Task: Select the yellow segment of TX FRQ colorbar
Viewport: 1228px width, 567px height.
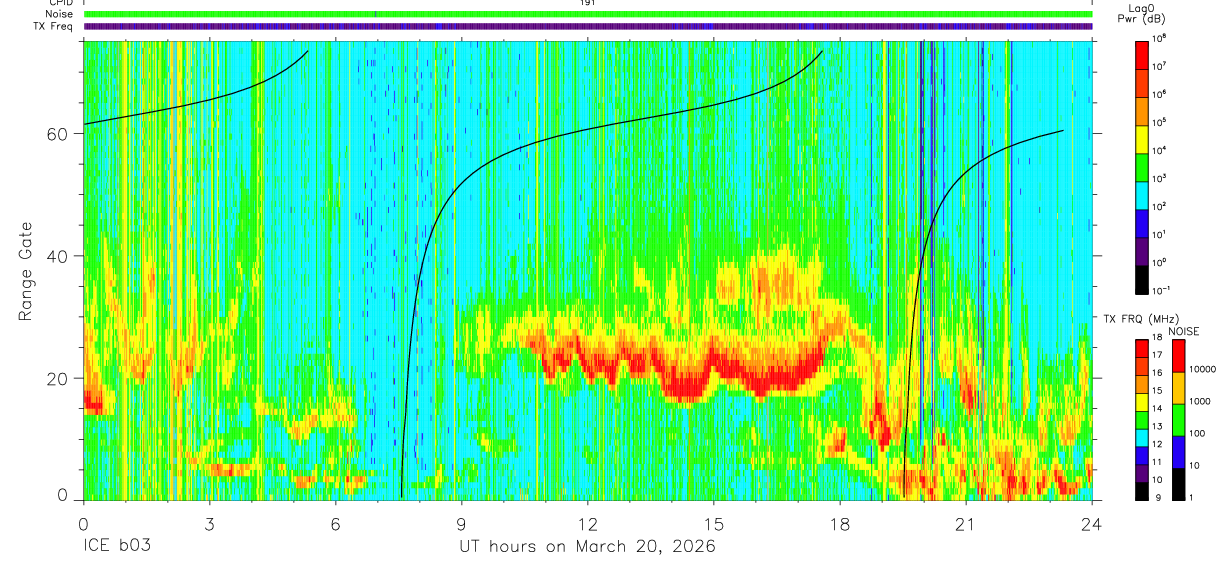Action: click(x=1142, y=401)
